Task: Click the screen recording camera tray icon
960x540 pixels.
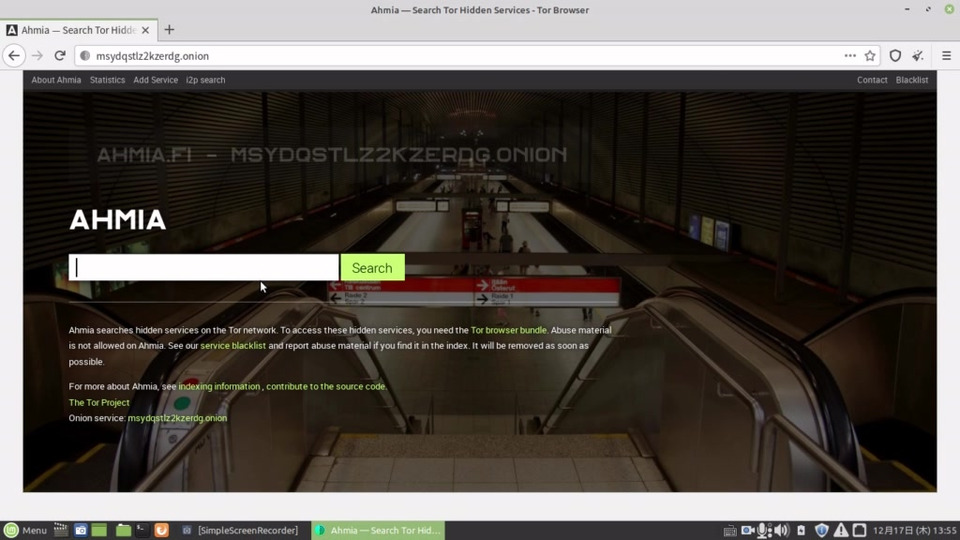Action: (x=748, y=530)
